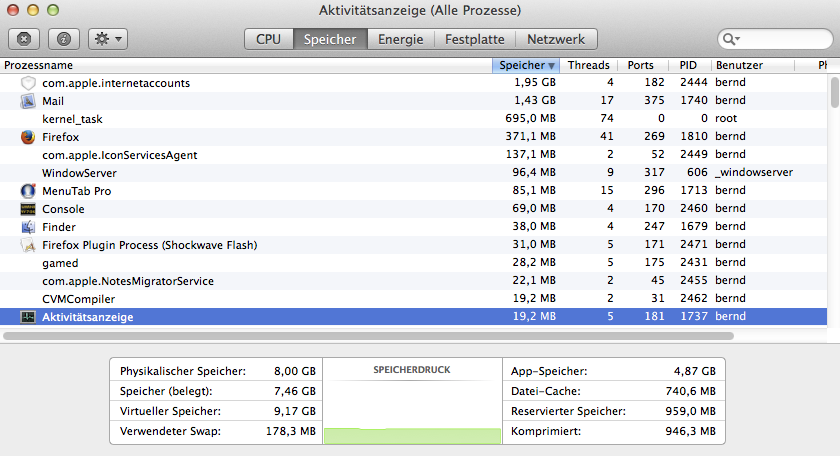Select the WindowServer process row
The image size is (840, 456).
click(413, 173)
